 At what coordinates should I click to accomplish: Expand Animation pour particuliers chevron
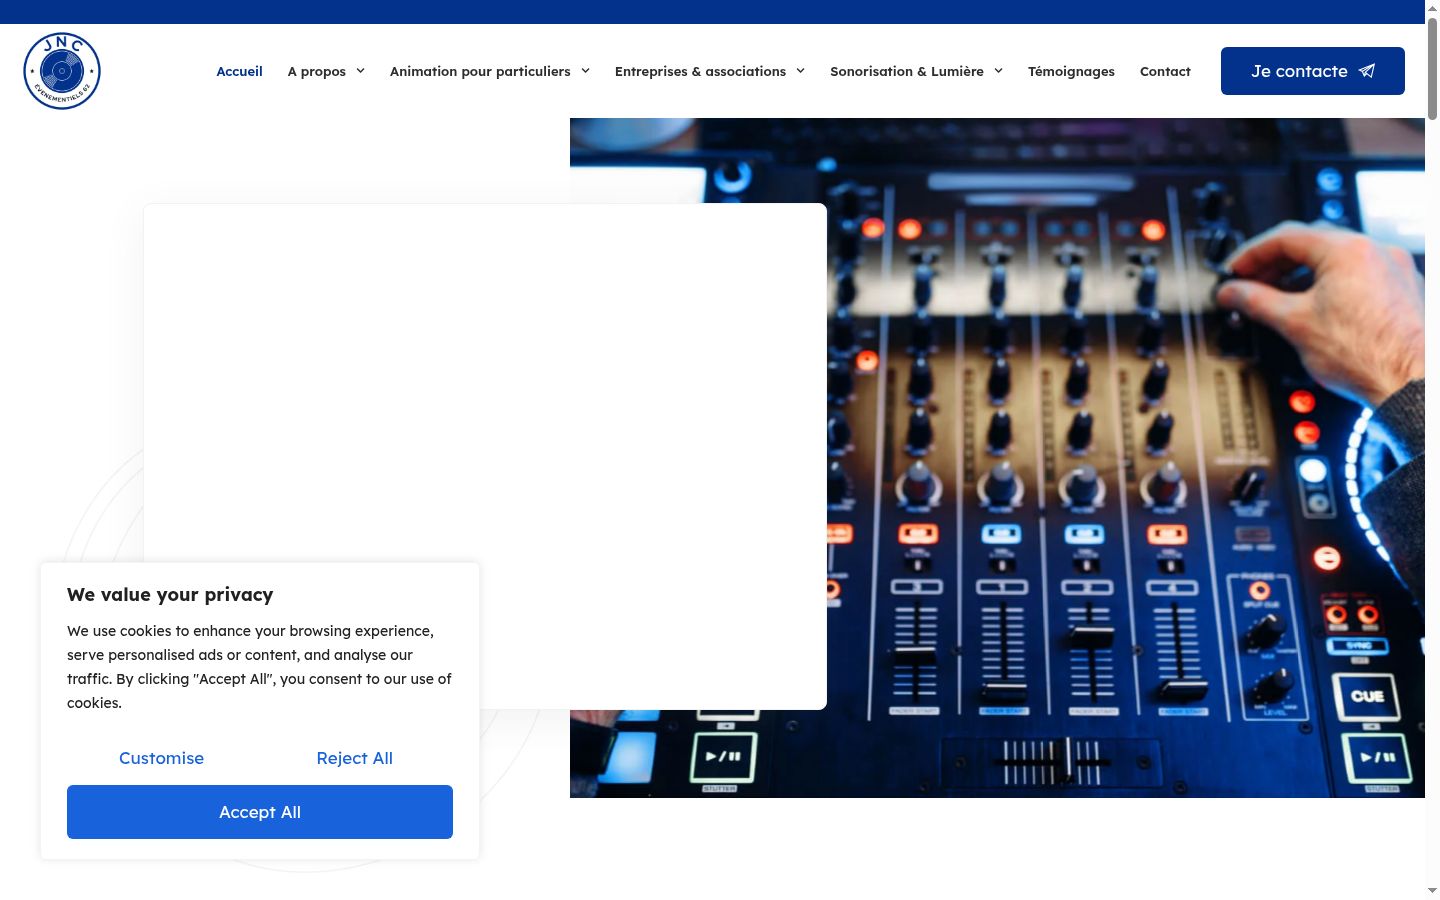pos(585,71)
